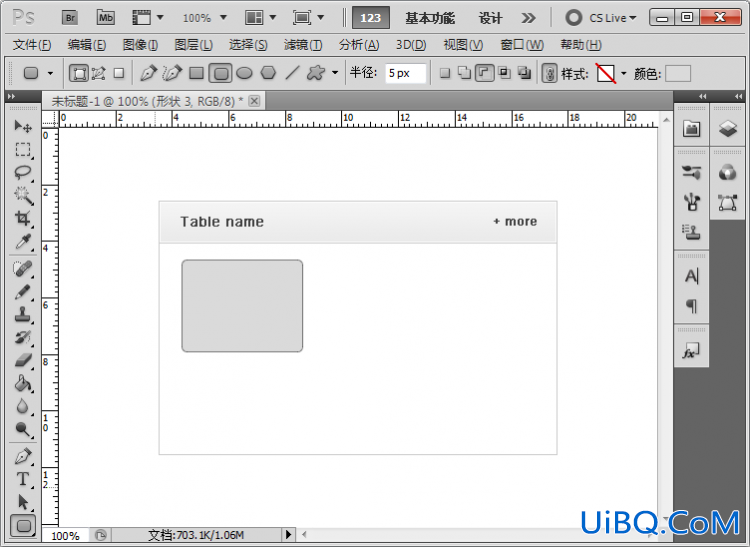Open the Clone Source panel icon
The height and width of the screenshot is (547, 750).
tap(692, 231)
